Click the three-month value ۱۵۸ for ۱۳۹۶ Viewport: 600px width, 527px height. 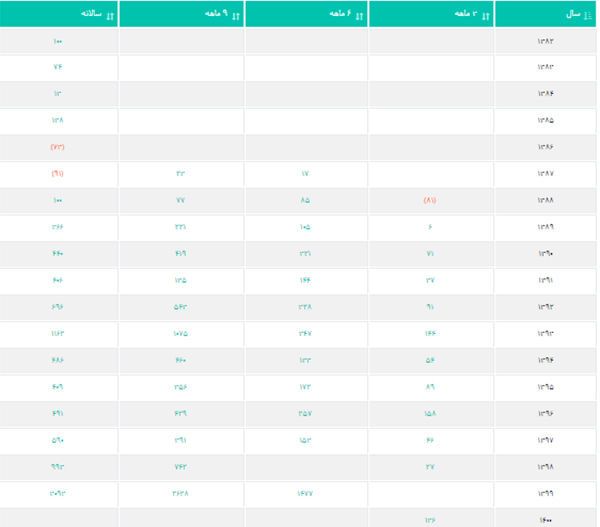pos(430,413)
